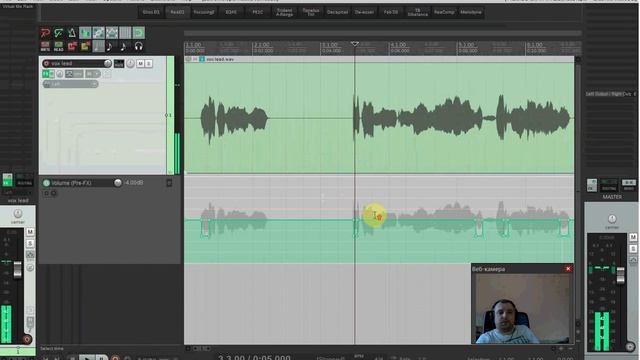640x360 pixels.
Task: Click the red icon next to READ
Action: point(72,46)
